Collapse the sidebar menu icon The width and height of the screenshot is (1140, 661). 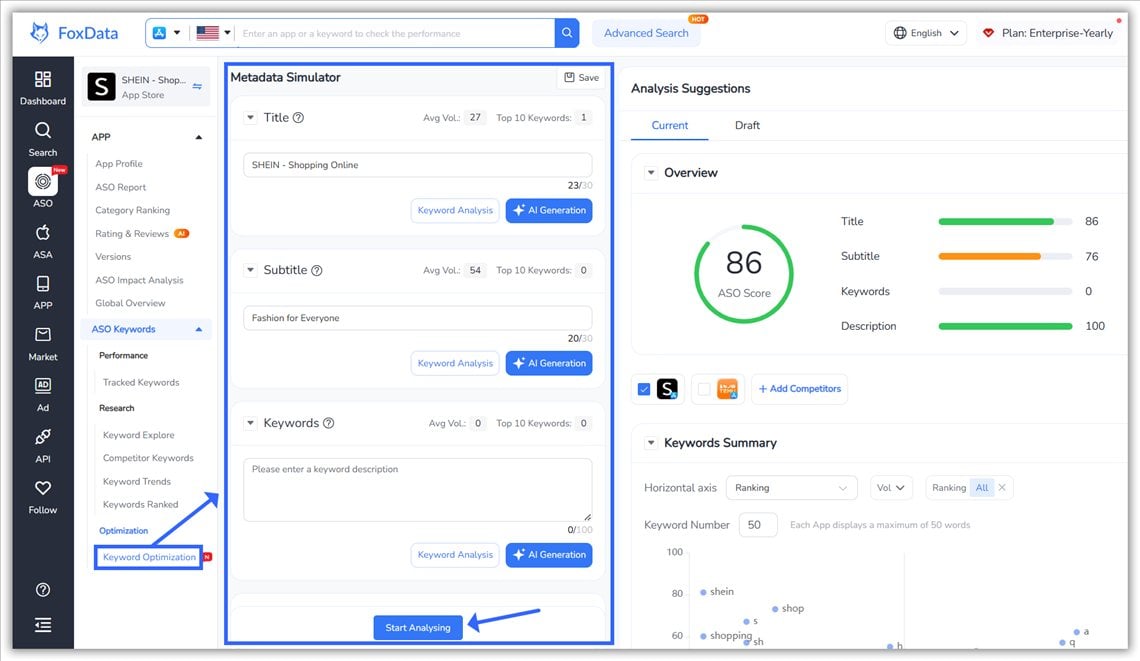click(43, 625)
